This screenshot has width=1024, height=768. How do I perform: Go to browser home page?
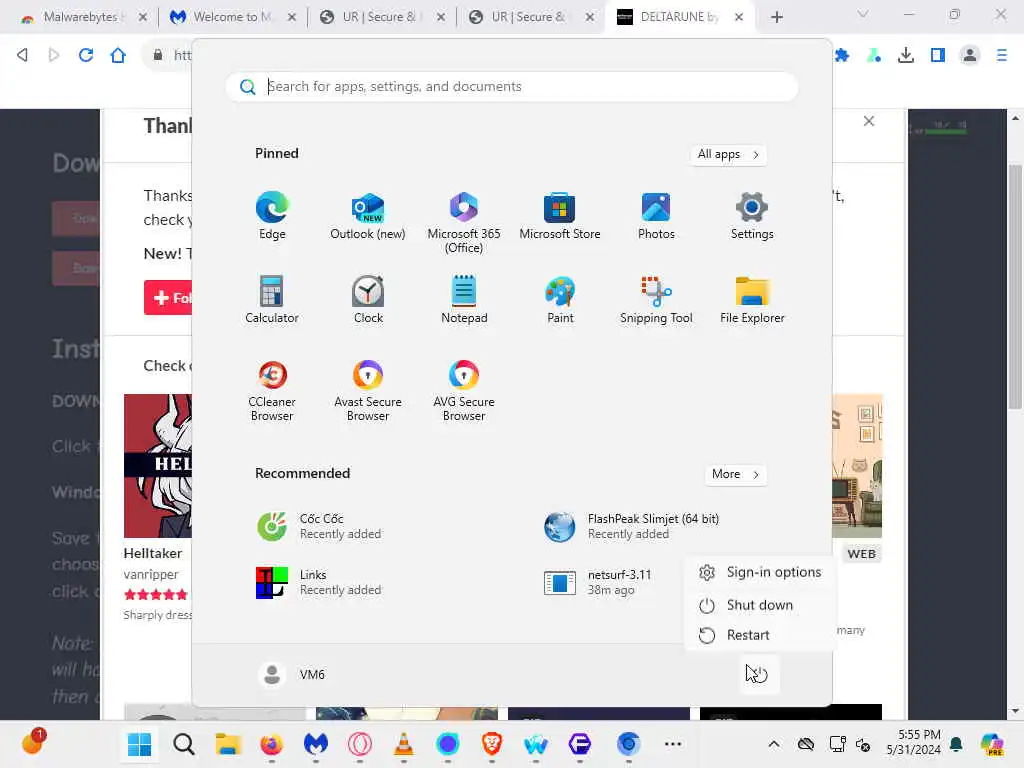point(118,55)
